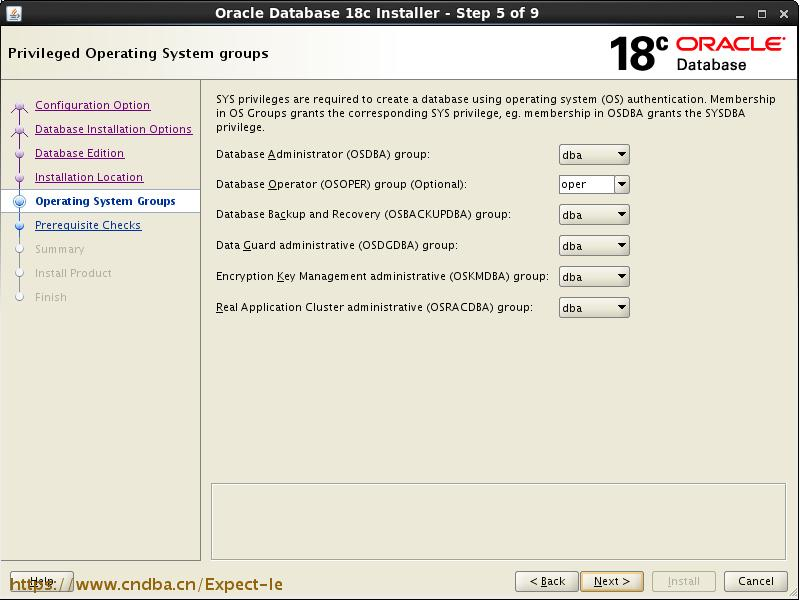Navigate to Database Installation Options step
This screenshot has width=800, height=600.
pyautogui.click(x=114, y=129)
